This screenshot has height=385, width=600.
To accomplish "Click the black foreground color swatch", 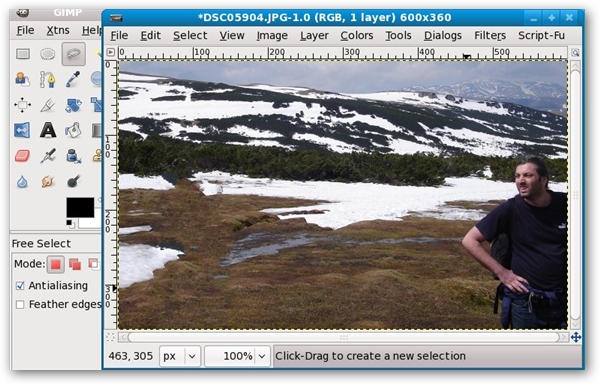I will coord(80,207).
